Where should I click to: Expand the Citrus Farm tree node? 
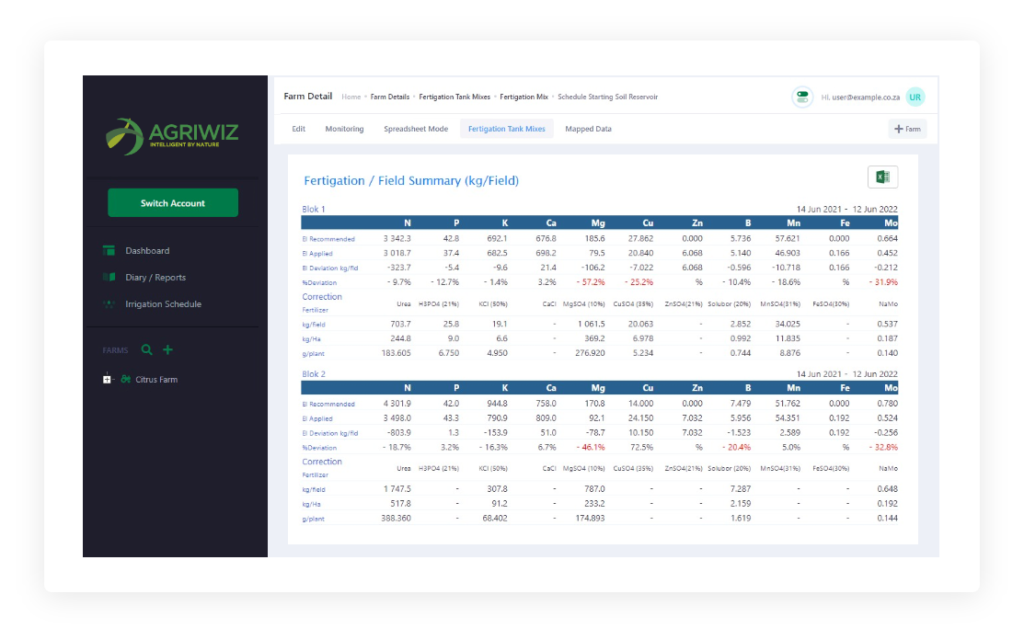pos(107,380)
